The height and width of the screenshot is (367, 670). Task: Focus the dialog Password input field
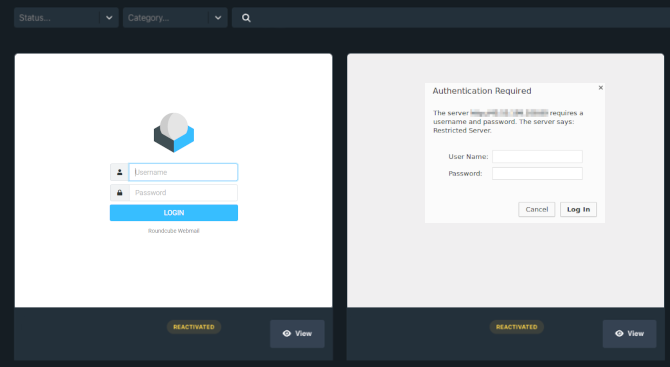pos(537,173)
